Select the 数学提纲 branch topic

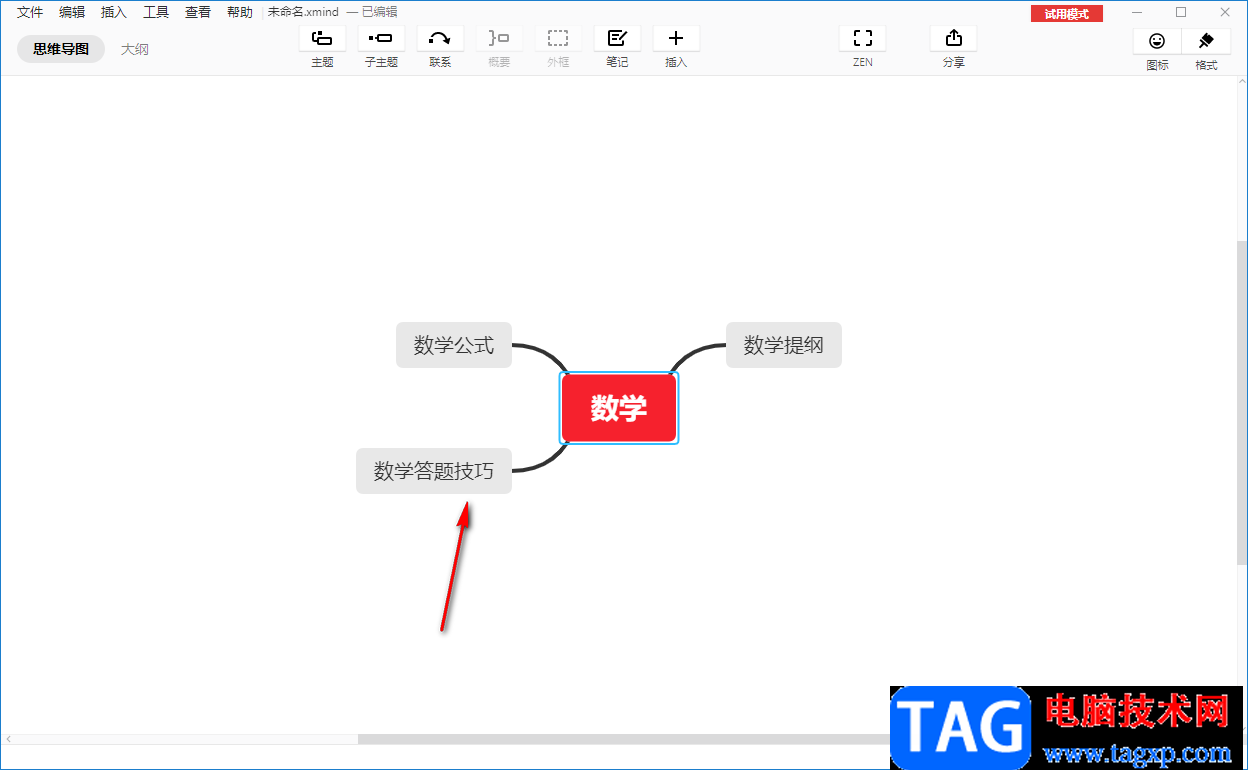click(x=784, y=345)
